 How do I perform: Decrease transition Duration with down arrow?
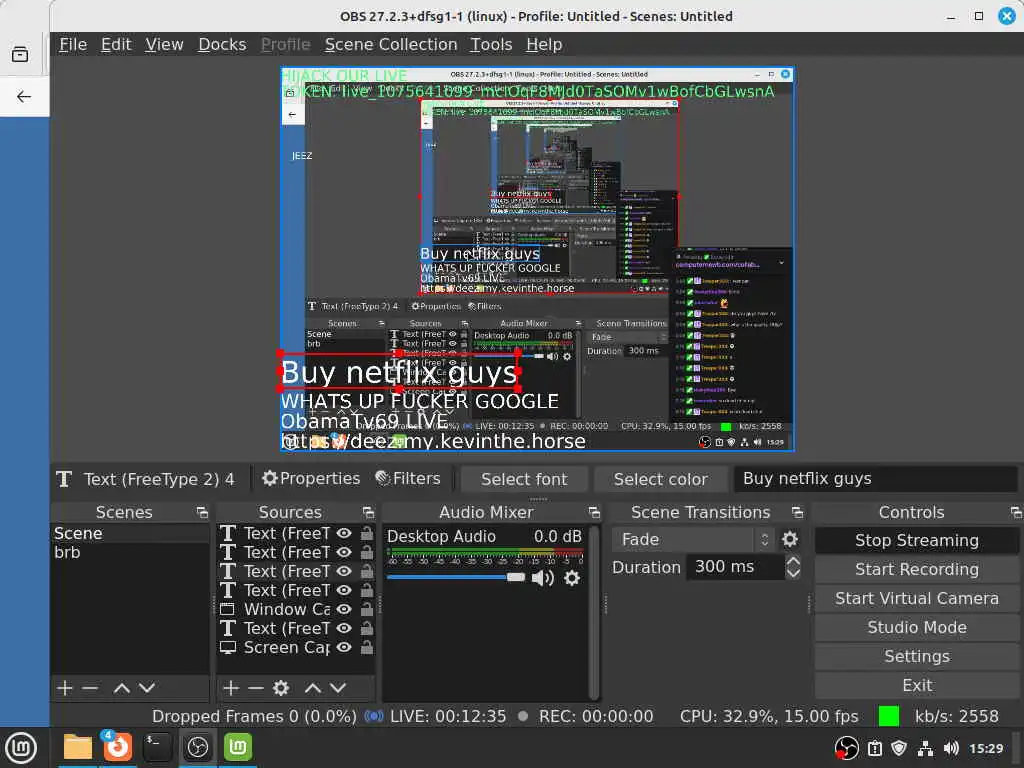793,573
